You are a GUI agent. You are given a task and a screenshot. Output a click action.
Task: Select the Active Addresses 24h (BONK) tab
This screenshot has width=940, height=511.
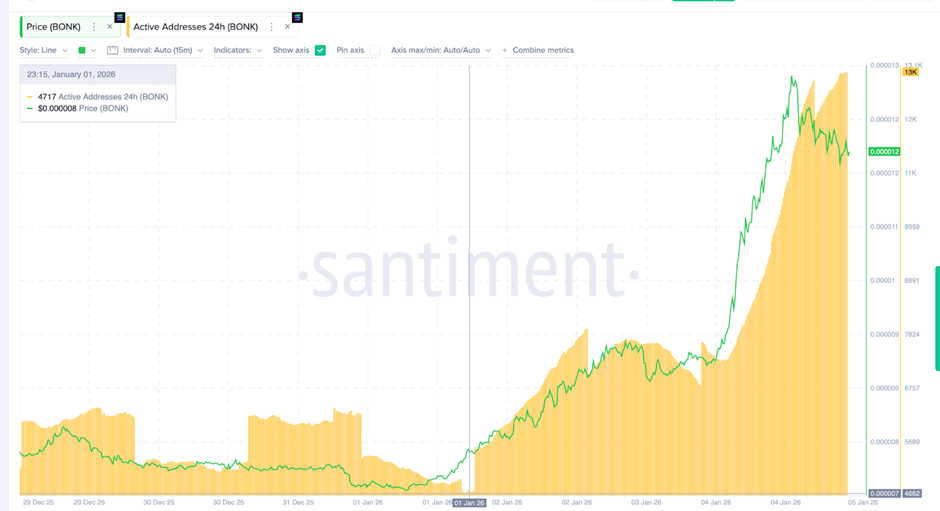pyautogui.click(x=195, y=27)
